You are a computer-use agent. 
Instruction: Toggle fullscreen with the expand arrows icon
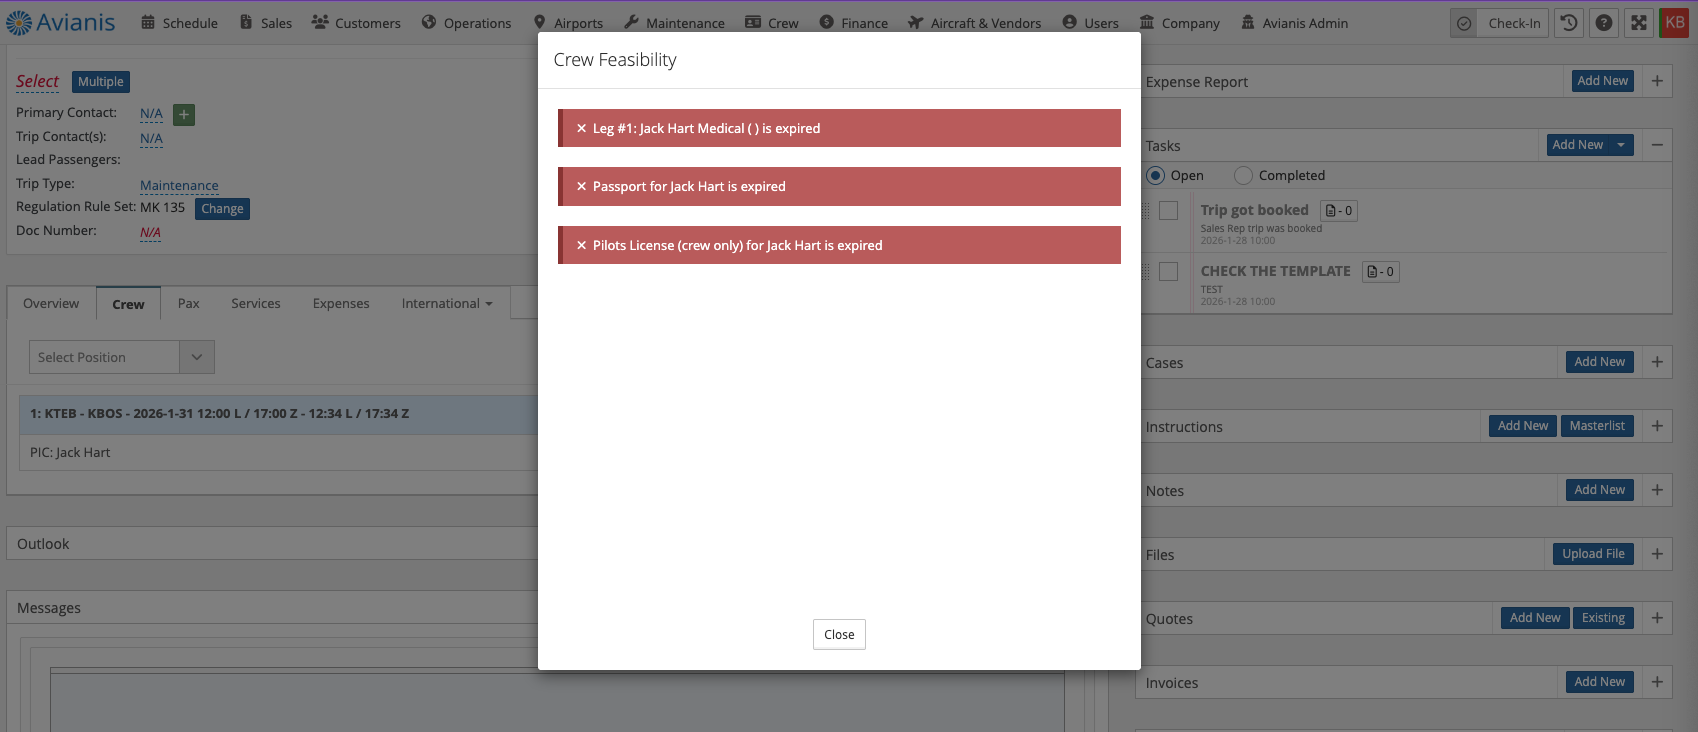1639,23
